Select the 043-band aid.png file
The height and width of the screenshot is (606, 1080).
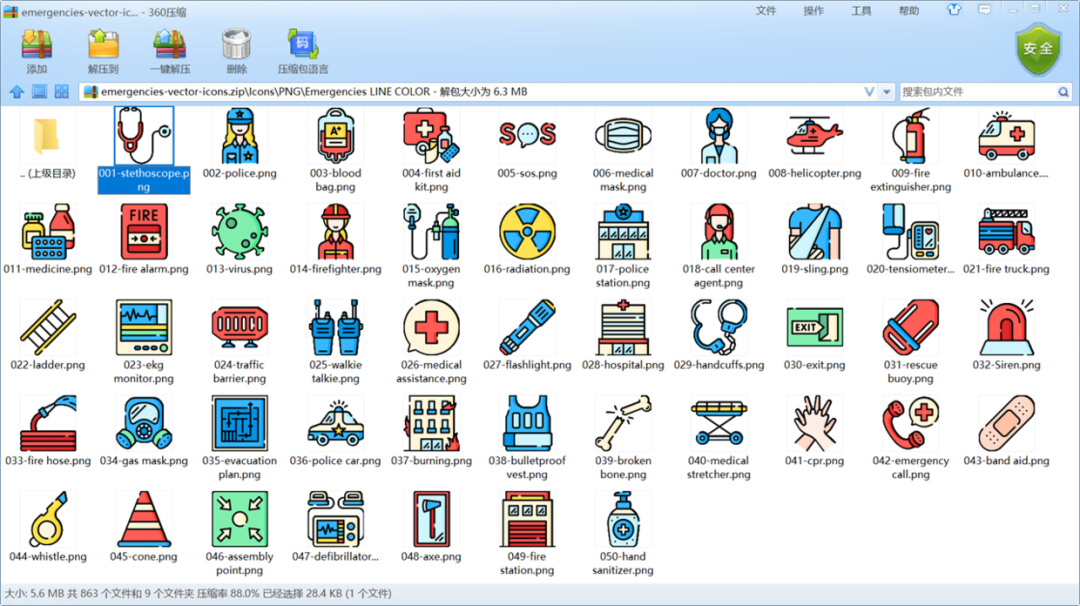click(1006, 431)
